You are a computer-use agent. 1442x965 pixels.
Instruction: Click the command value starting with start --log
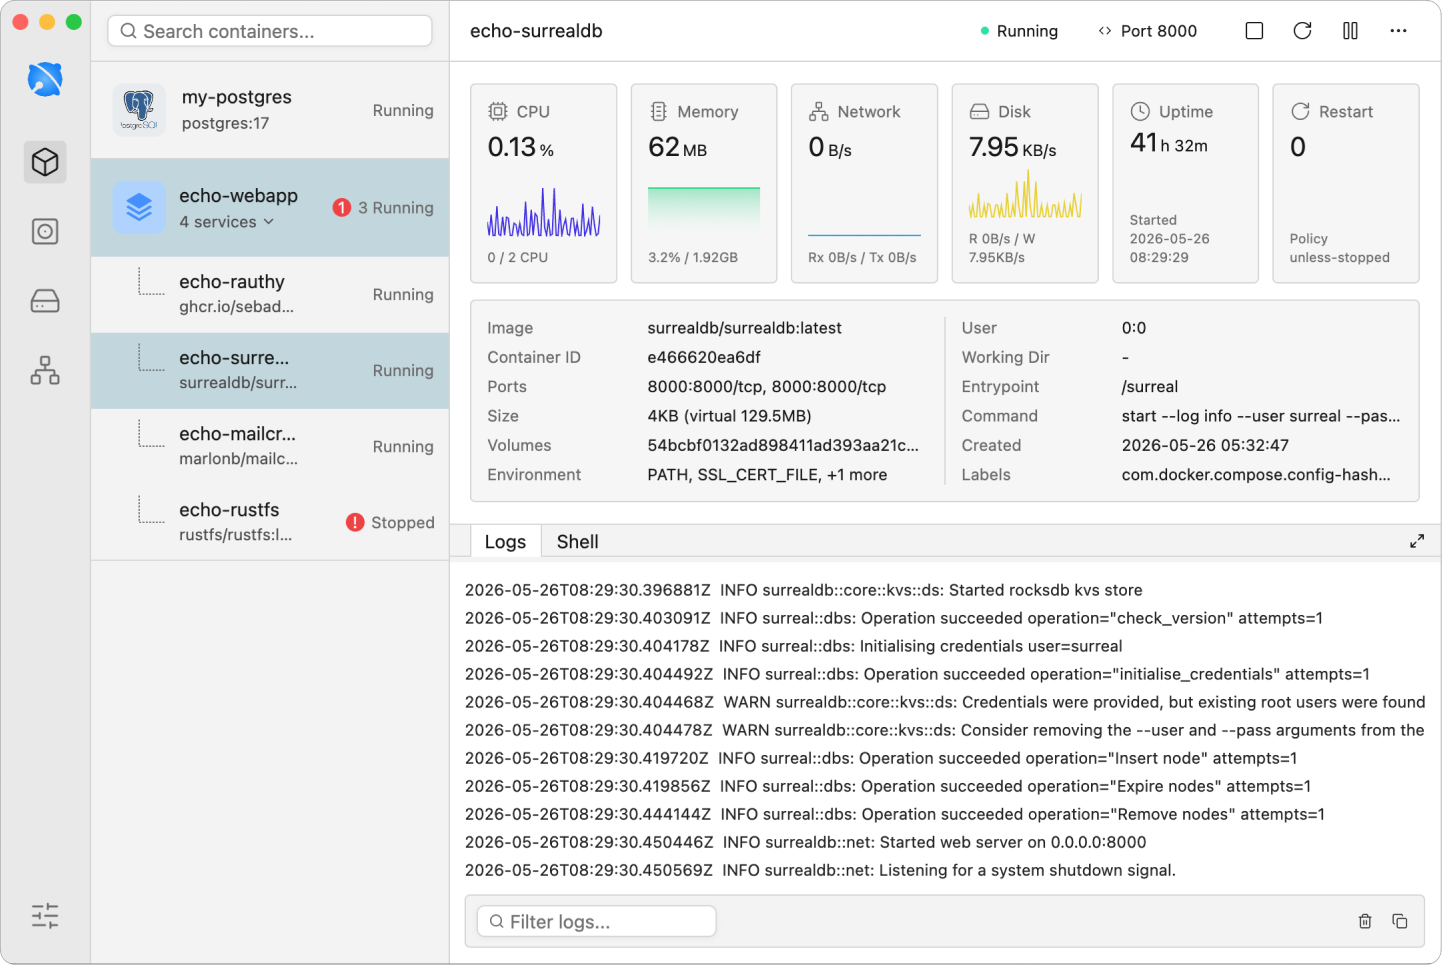point(1261,416)
